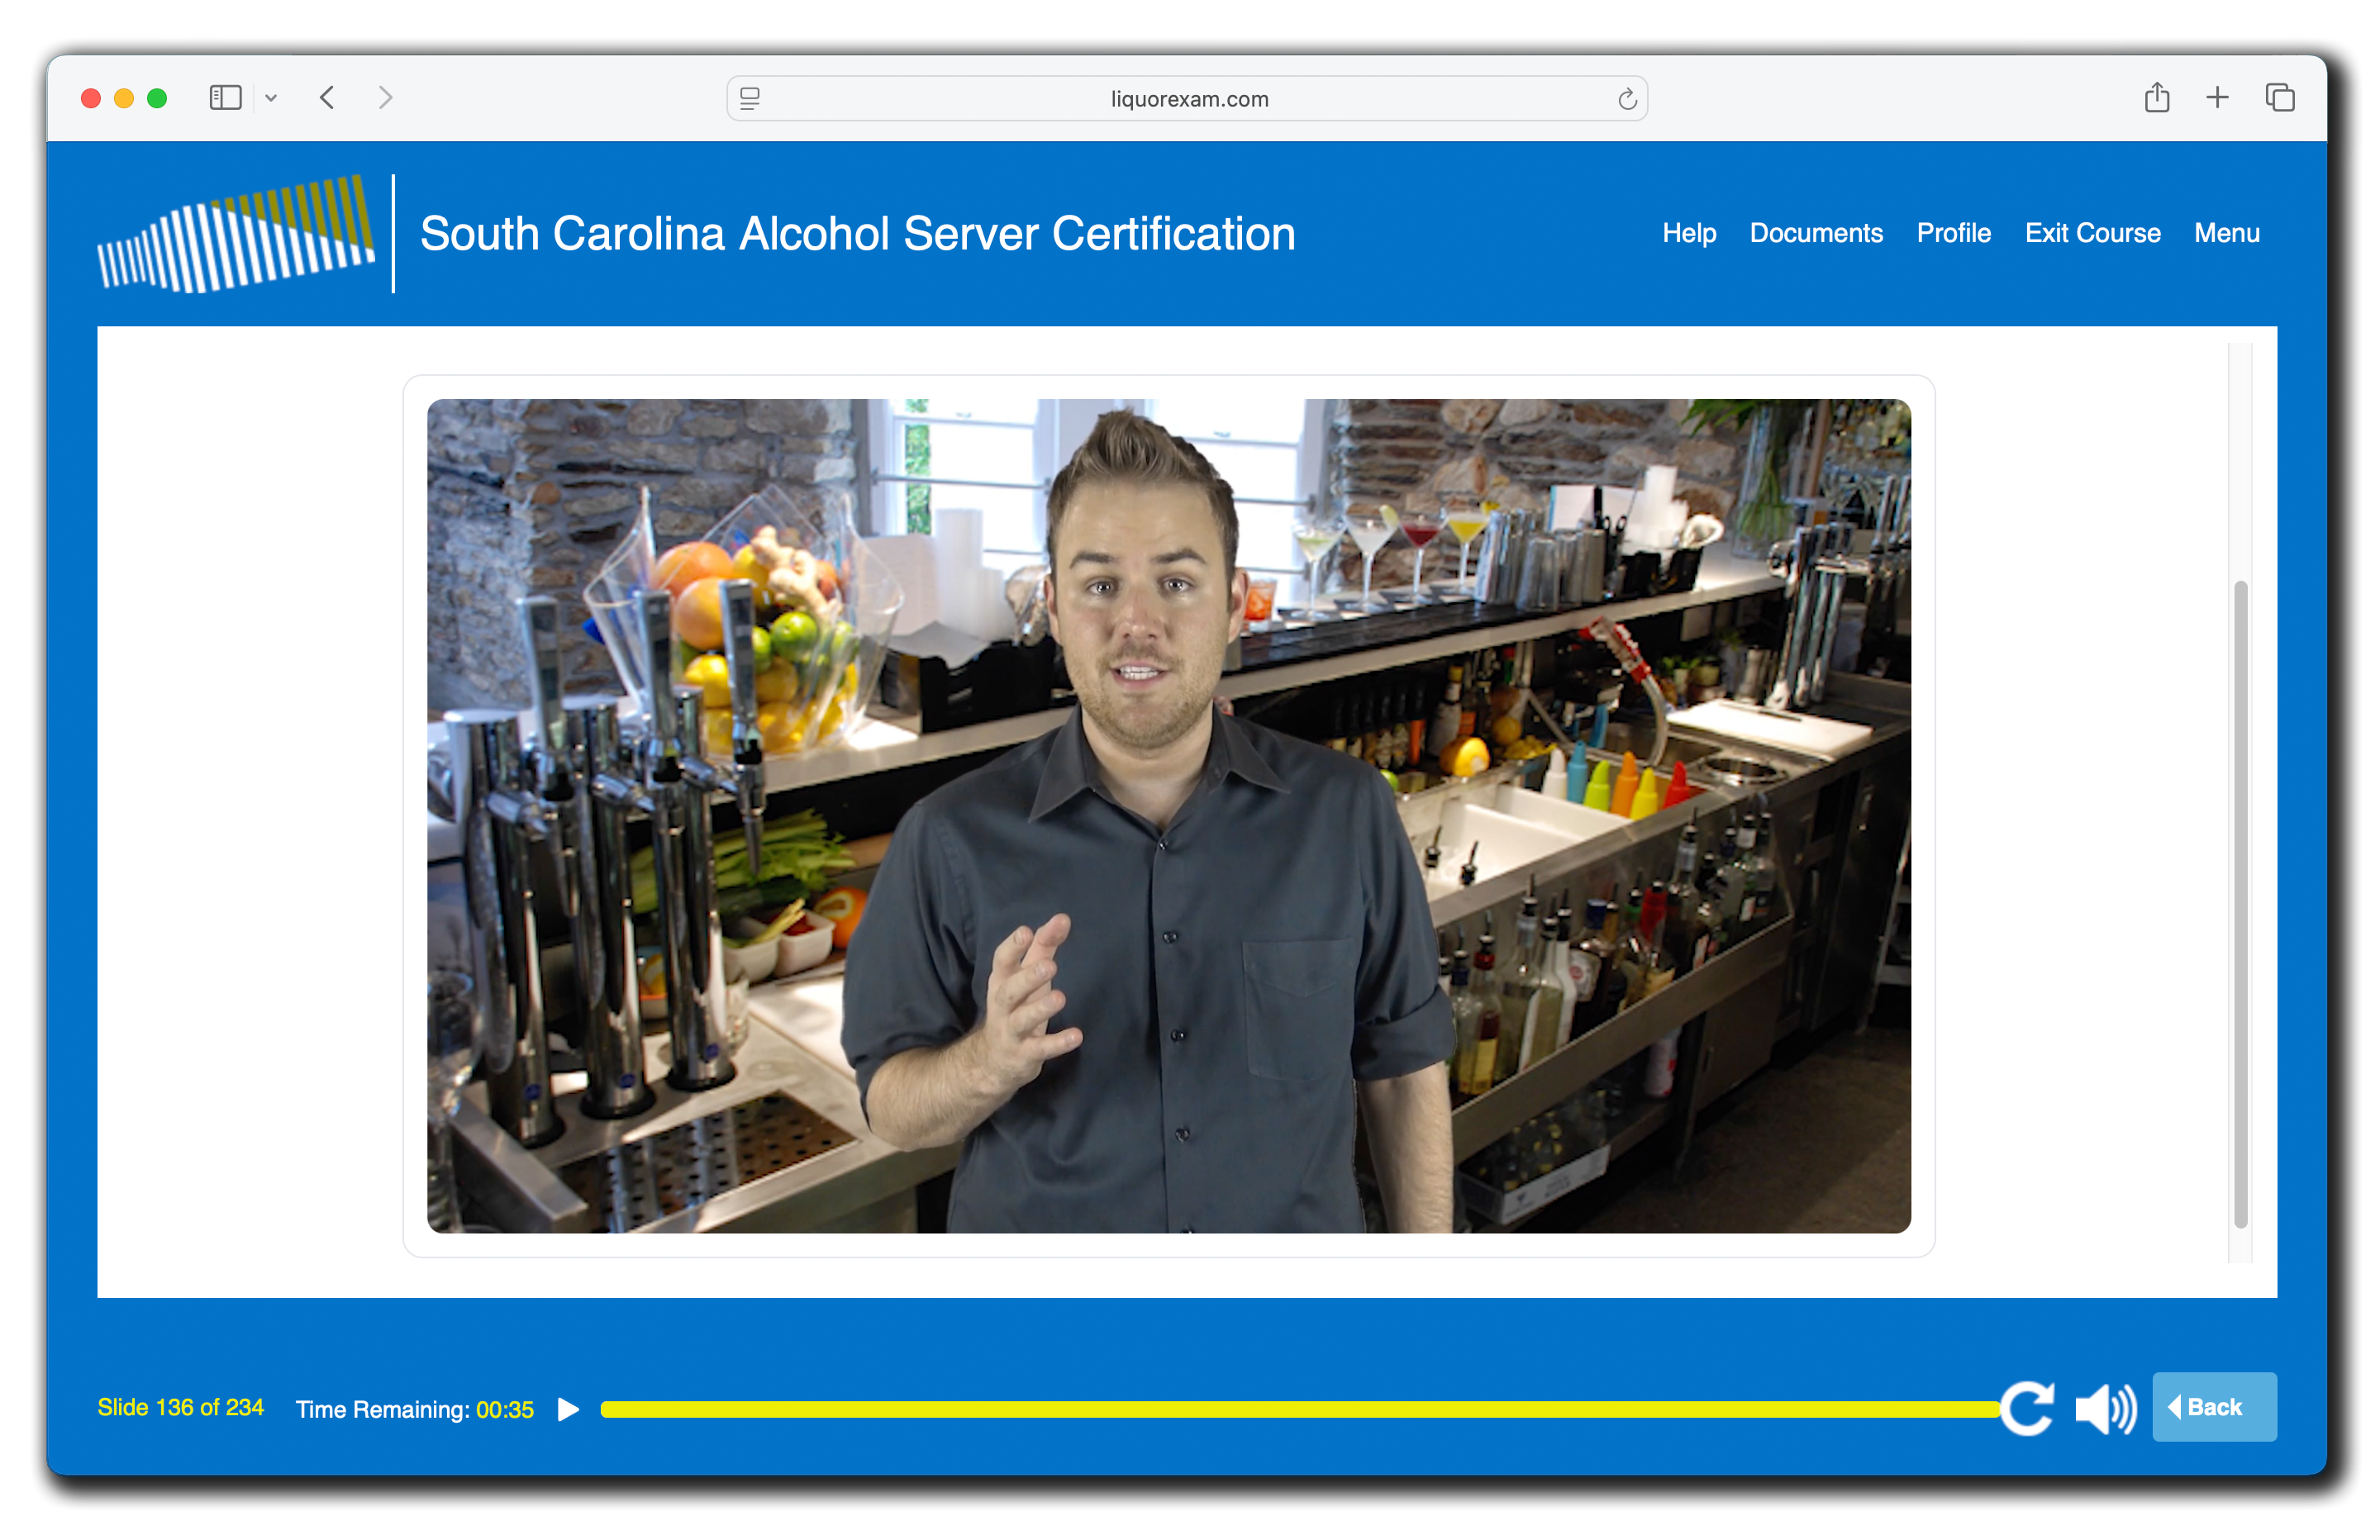The image size is (2380, 1540).
Task: Click the page reader icon in the address bar
Action: point(750,99)
